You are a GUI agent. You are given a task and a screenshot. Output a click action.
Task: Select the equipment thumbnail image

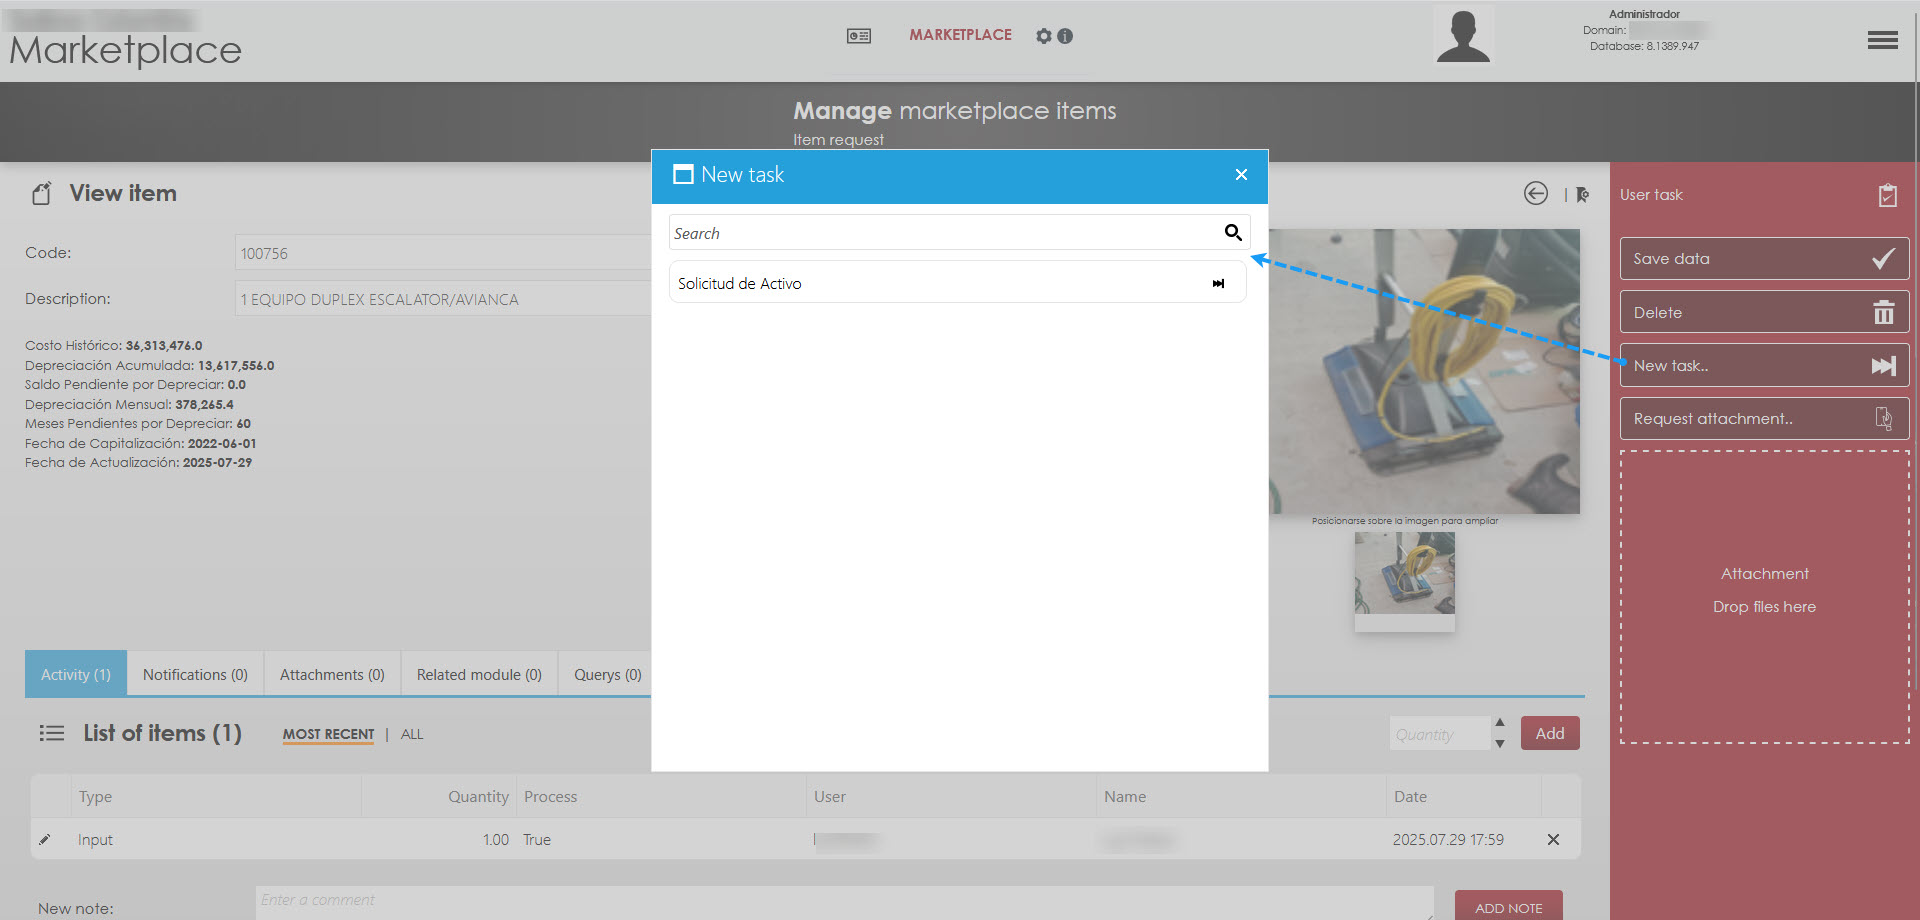[1404, 574]
